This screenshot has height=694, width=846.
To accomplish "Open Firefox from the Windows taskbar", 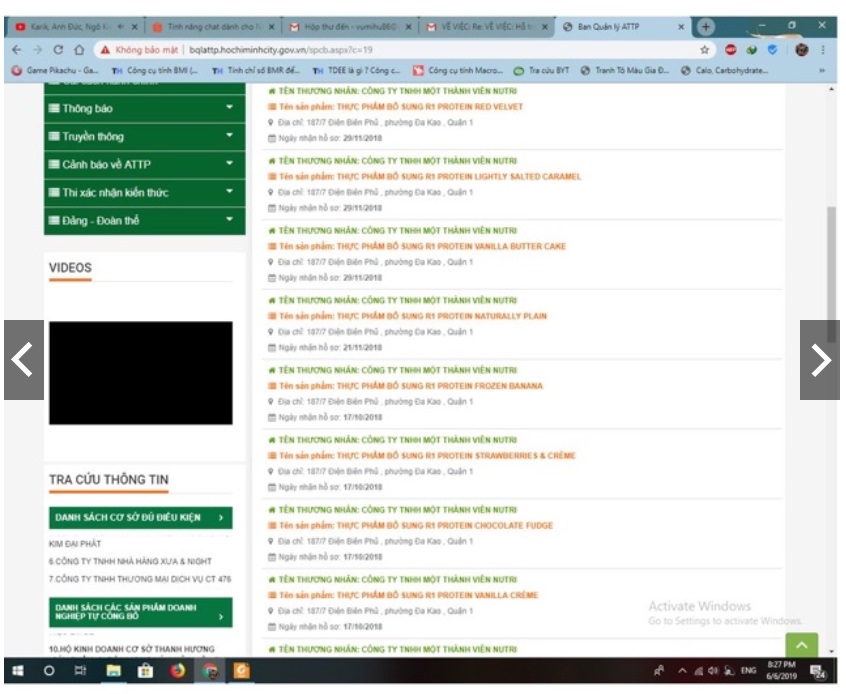I will point(178,671).
